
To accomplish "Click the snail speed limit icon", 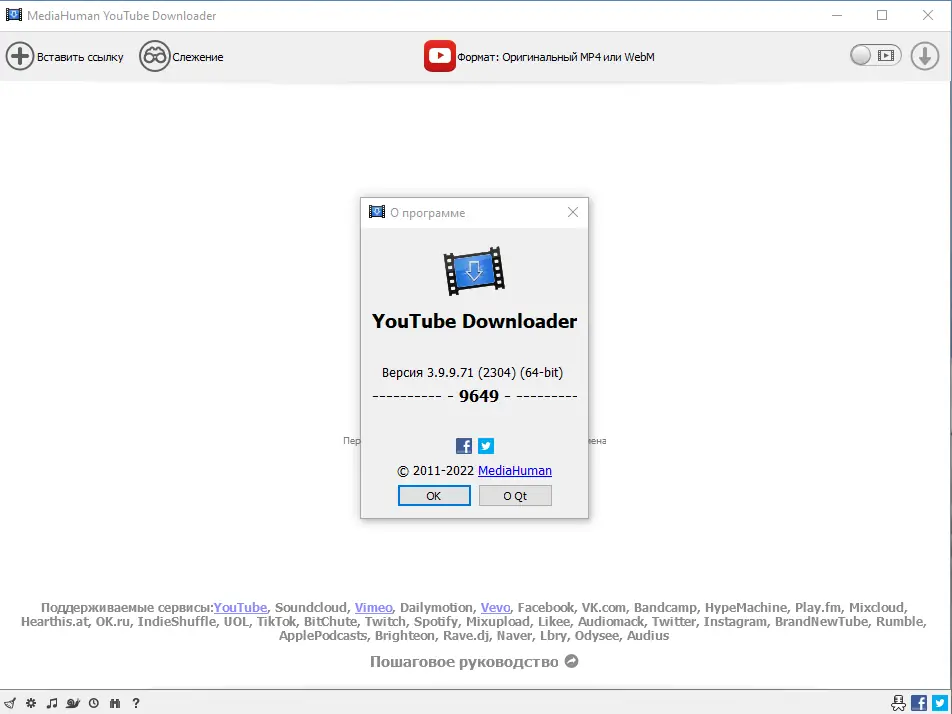I will (x=73, y=703).
